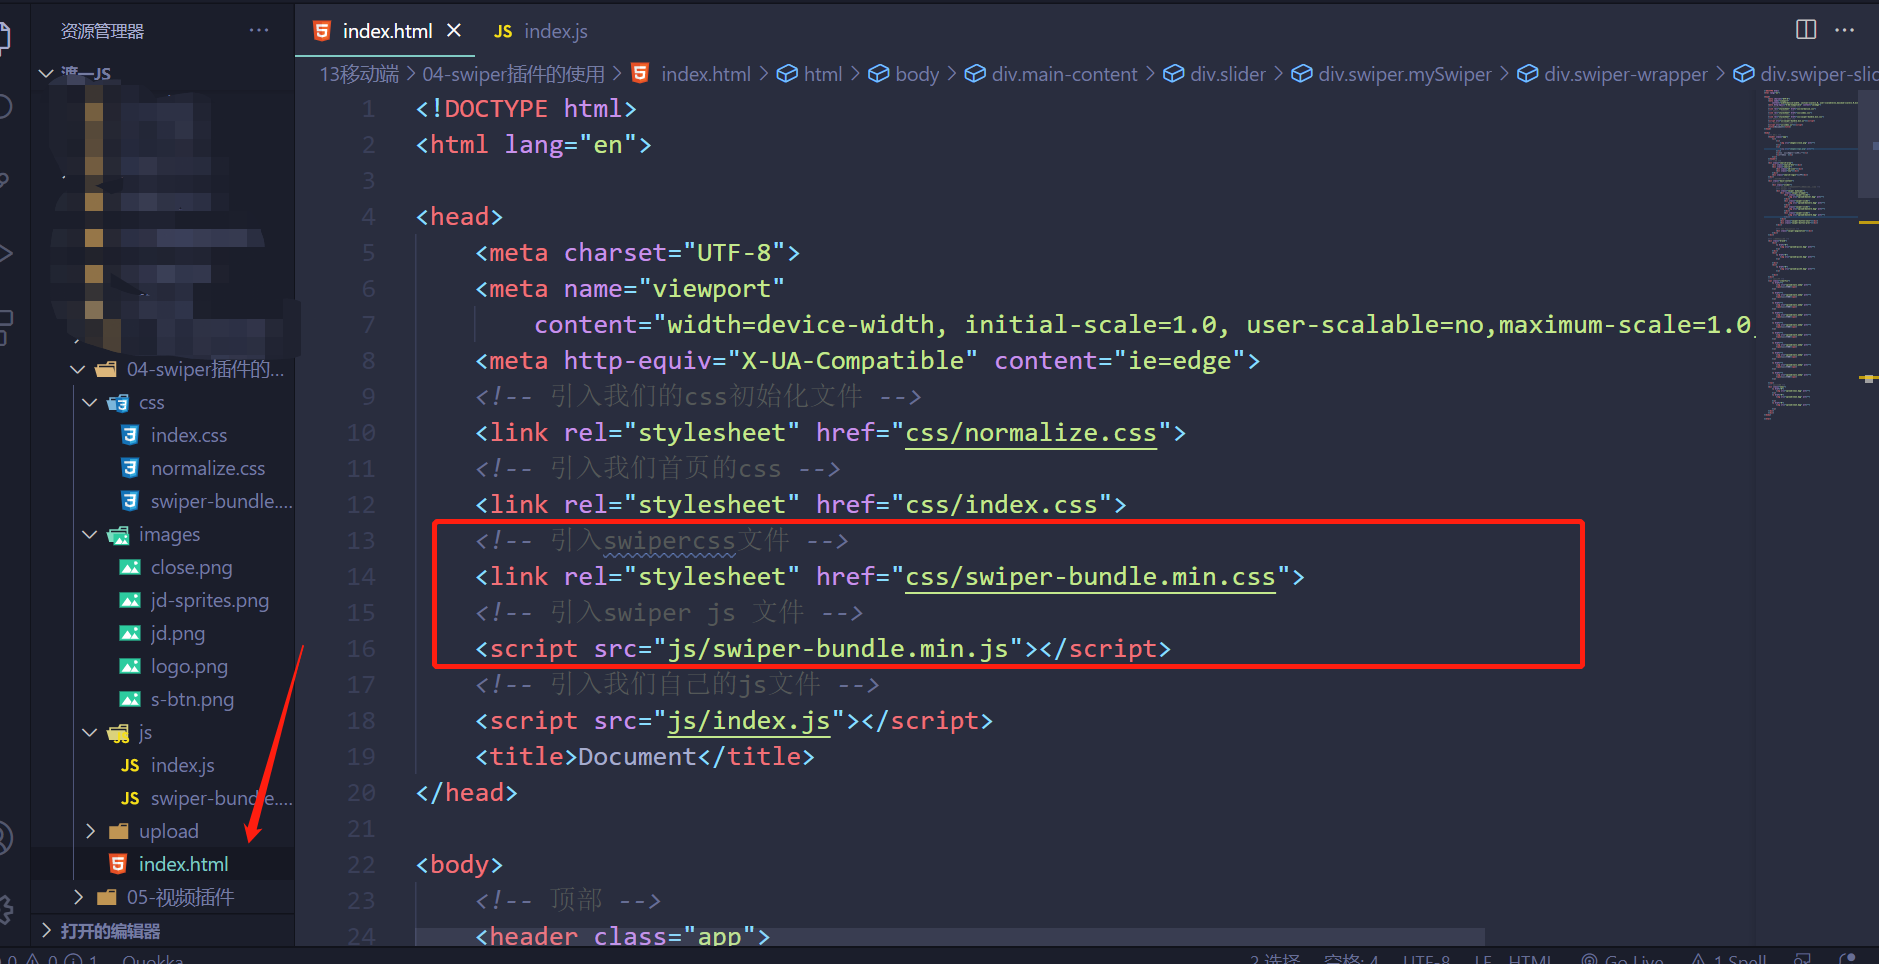
Task: Click the css folder icon in explorer
Action: 118,402
